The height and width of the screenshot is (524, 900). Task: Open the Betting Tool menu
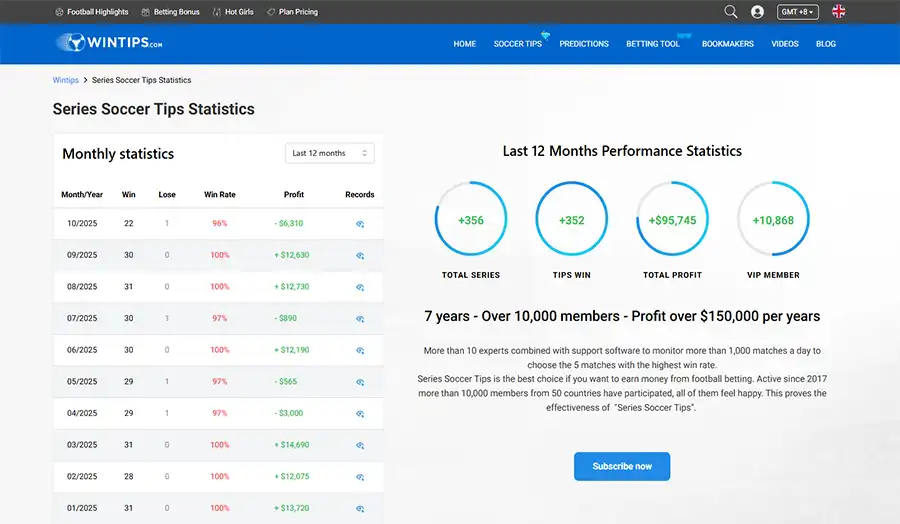pyautogui.click(x=652, y=44)
